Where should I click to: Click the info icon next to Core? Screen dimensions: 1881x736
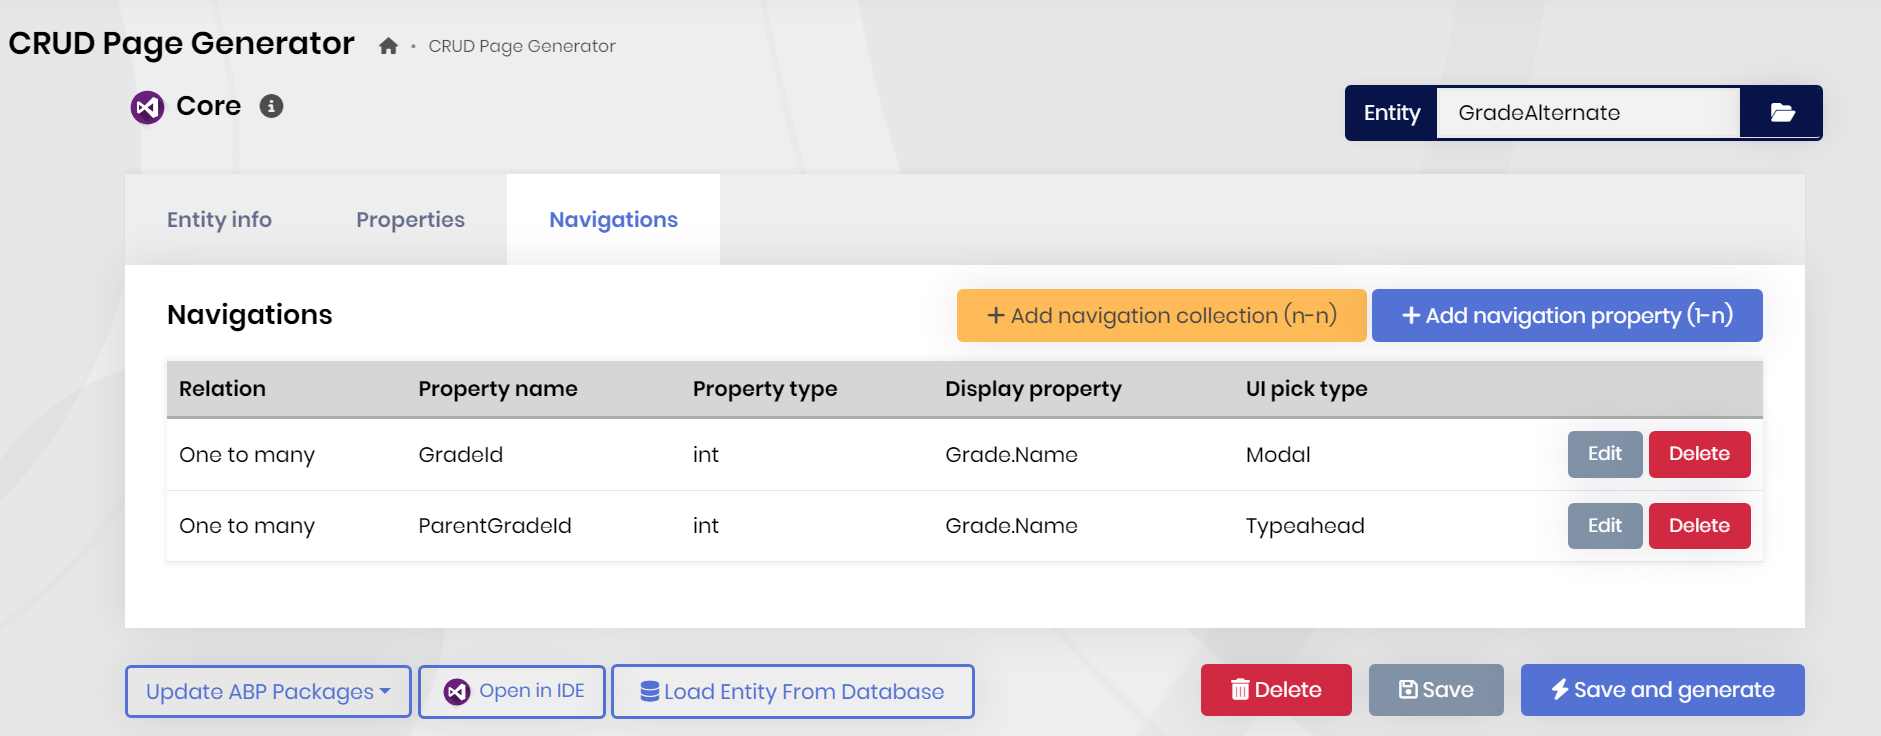pyautogui.click(x=271, y=106)
